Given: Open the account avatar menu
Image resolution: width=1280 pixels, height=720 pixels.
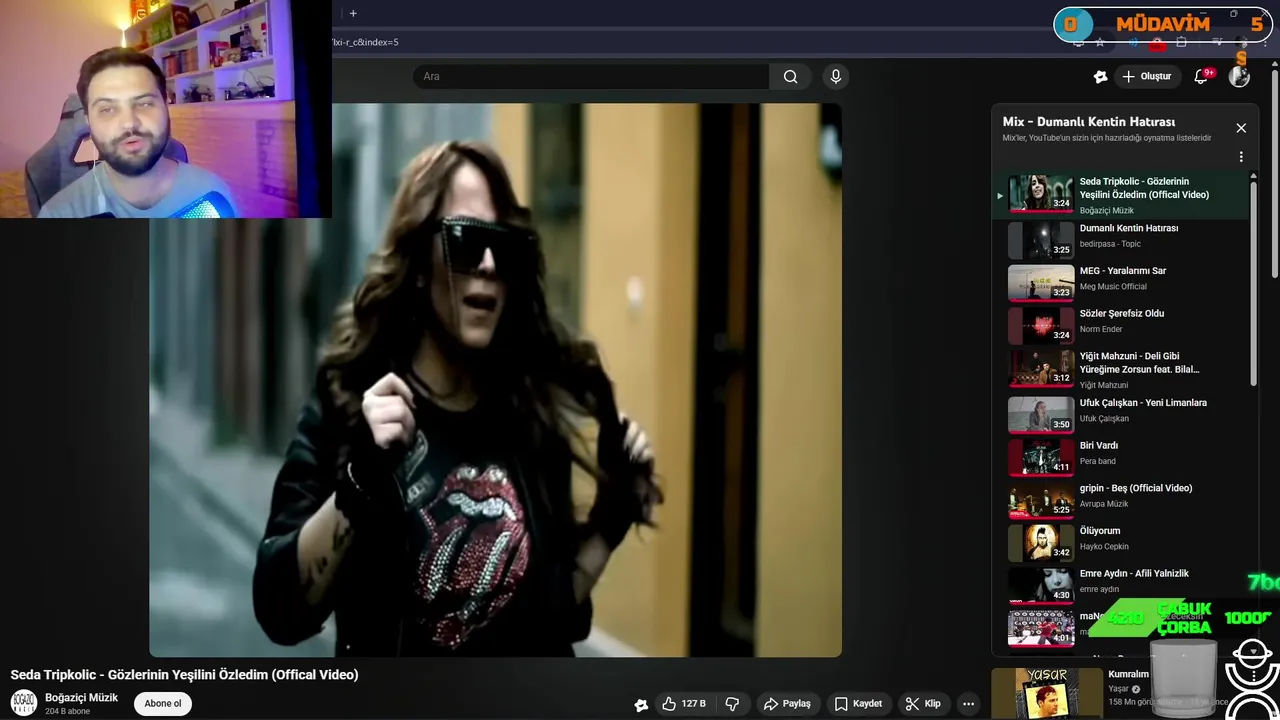Looking at the screenshot, I should tap(1239, 76).
